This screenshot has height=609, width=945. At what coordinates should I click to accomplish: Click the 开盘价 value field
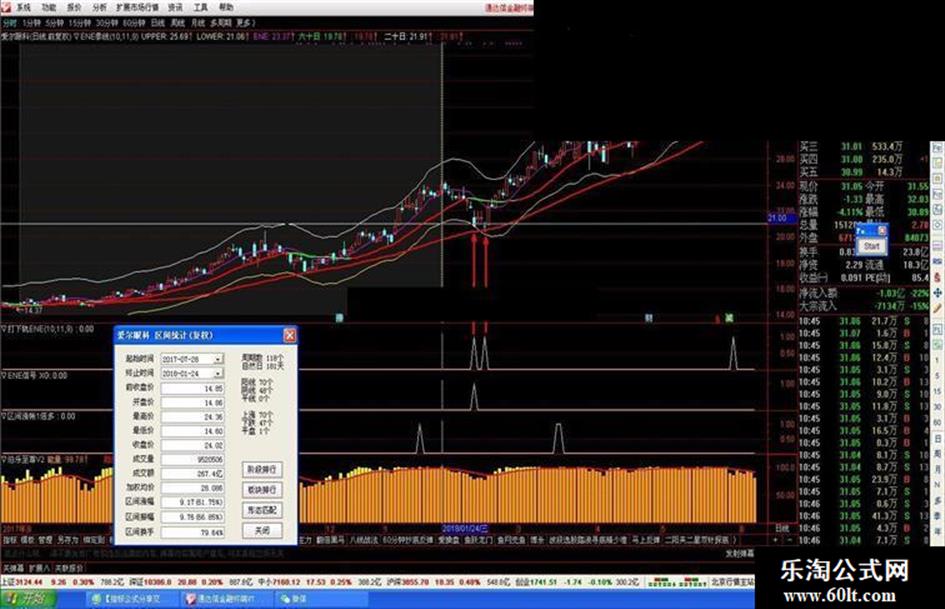click(x=192, y=402)
